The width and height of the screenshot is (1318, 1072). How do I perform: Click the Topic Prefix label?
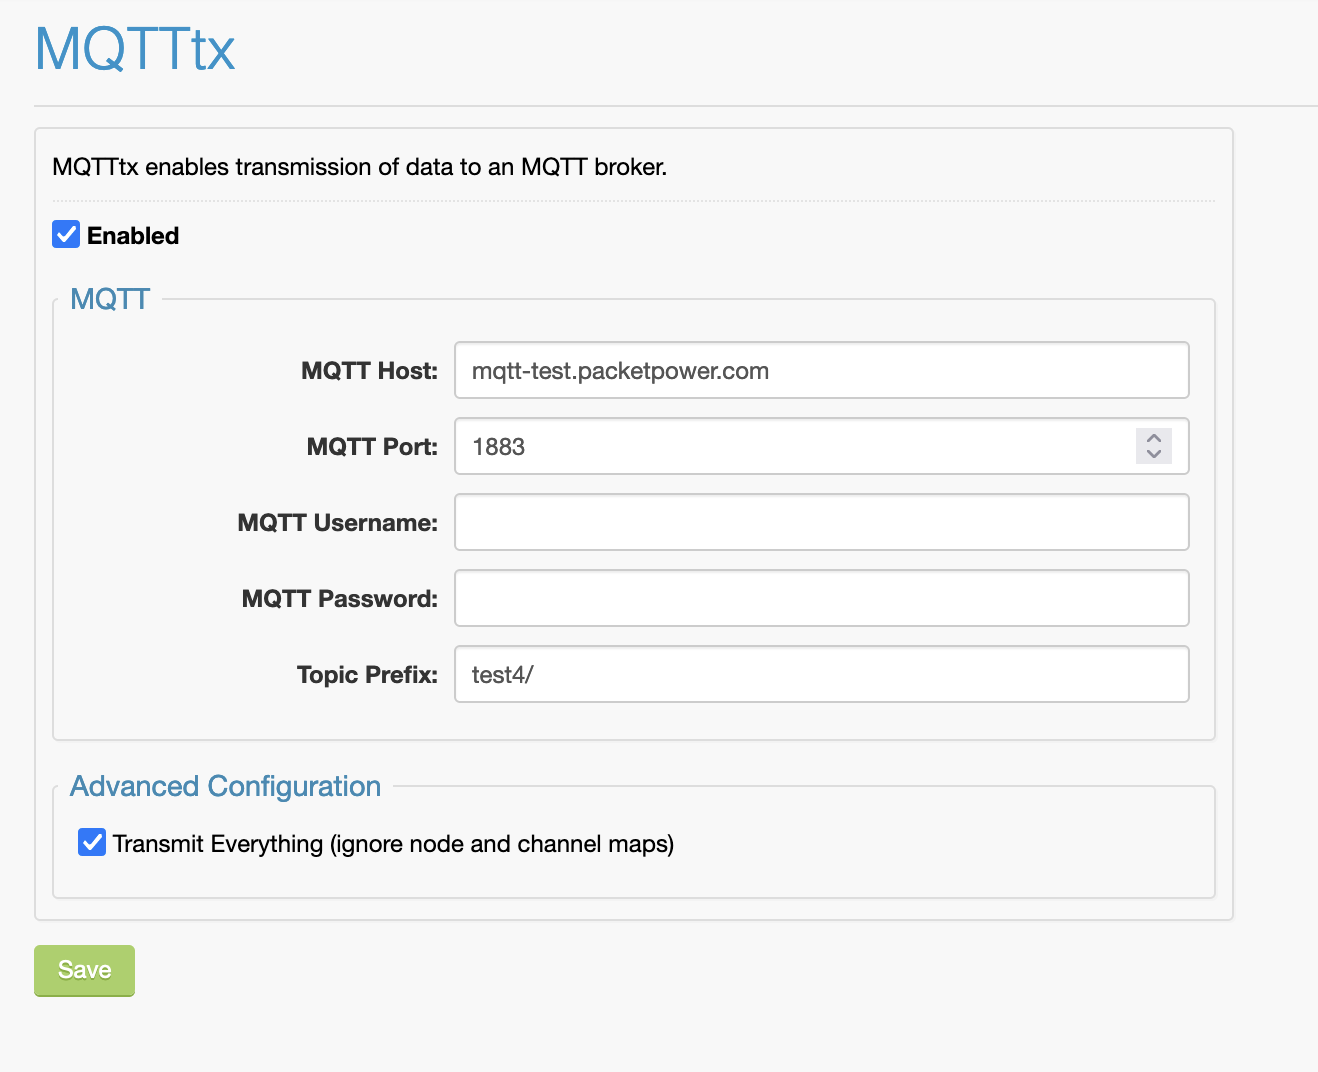(x=367, y=675)
